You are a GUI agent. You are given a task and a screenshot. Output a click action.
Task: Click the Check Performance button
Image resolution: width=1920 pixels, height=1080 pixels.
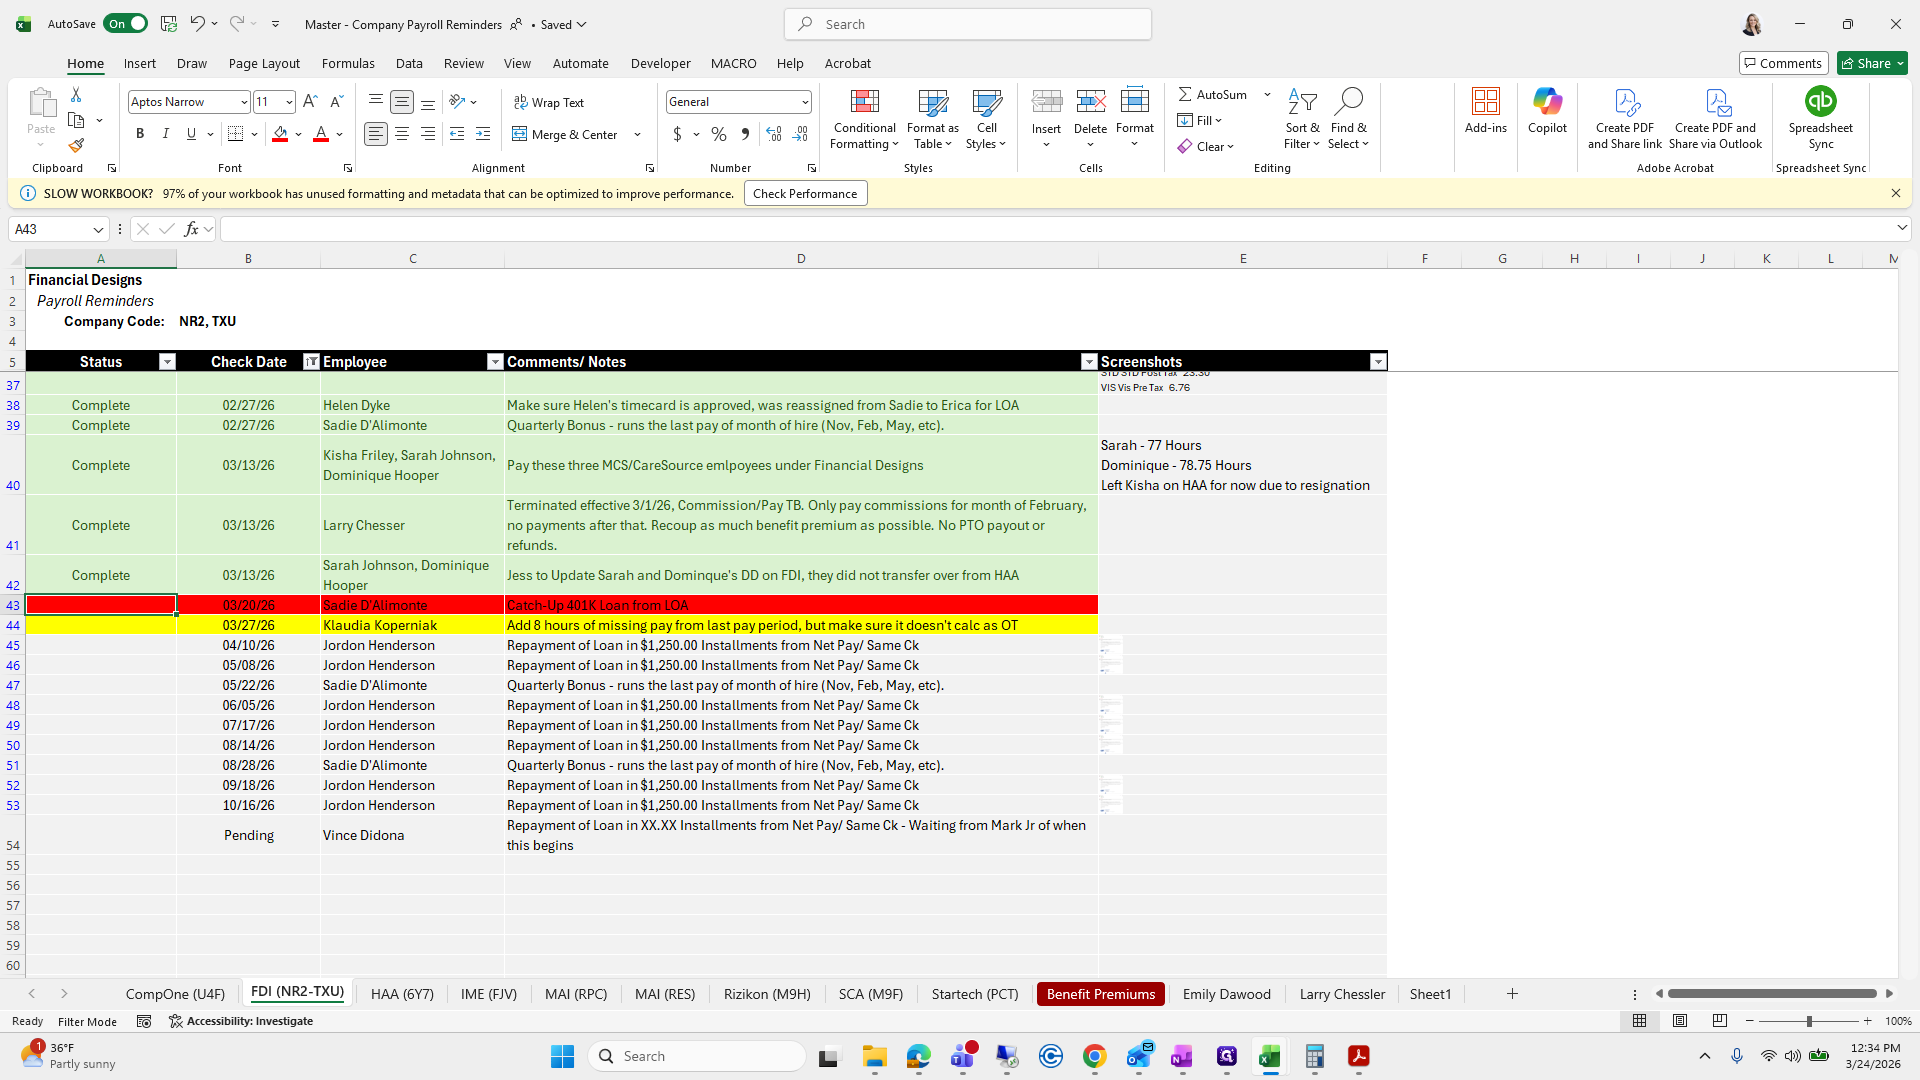point(805,194)
